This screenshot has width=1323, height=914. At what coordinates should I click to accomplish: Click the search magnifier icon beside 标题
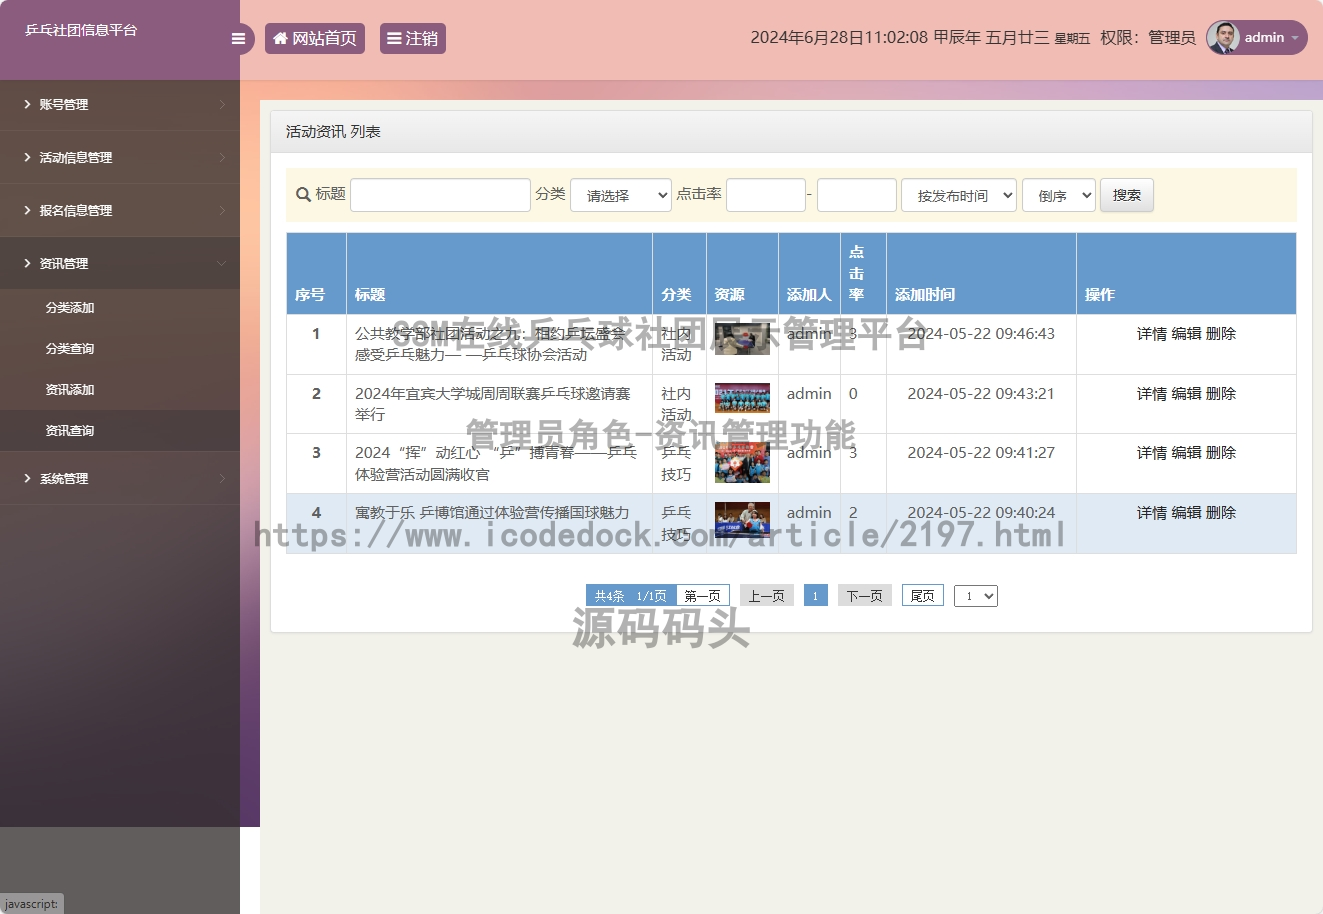click(x=303, y=195)
